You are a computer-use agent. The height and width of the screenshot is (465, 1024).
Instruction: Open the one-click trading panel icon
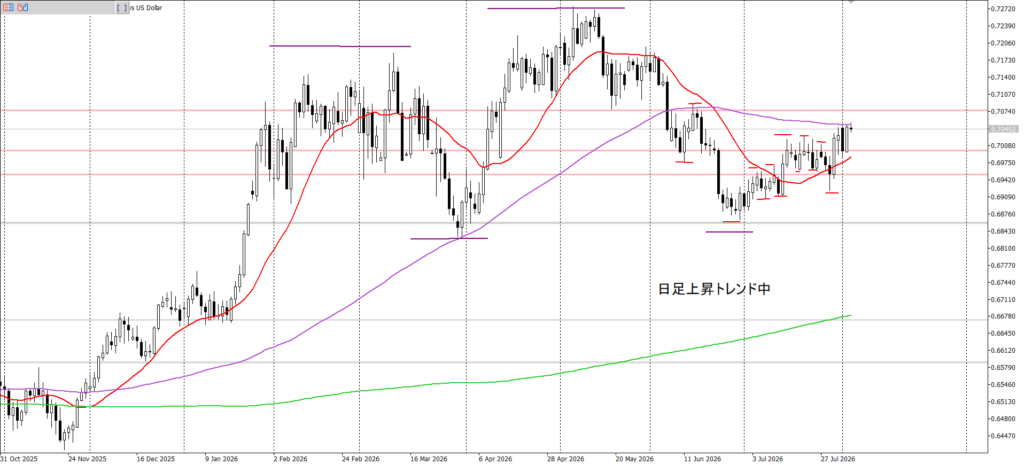22,8
